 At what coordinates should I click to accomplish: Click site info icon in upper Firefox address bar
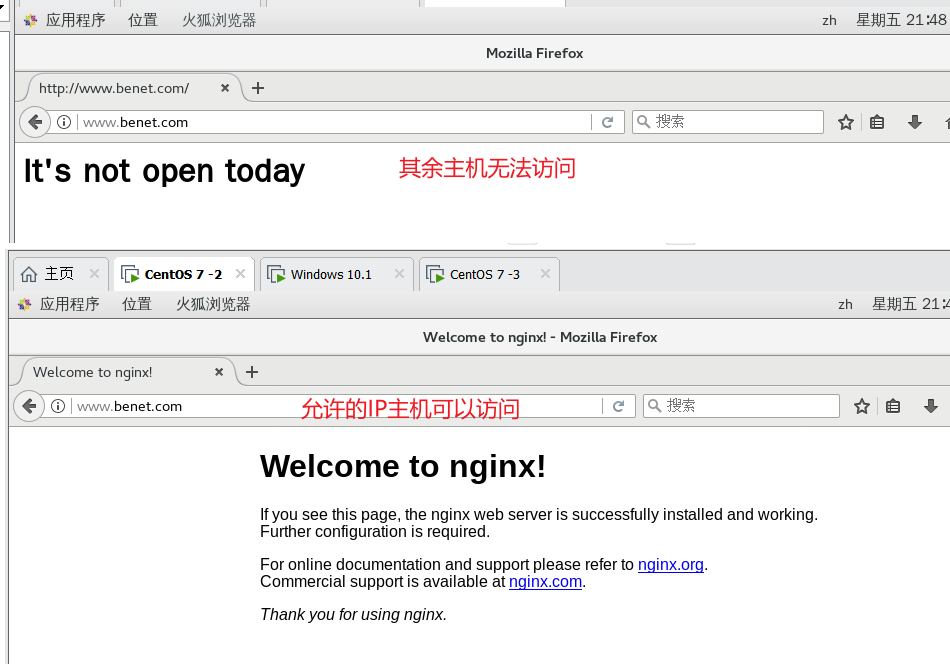click(x=64, y=122)
